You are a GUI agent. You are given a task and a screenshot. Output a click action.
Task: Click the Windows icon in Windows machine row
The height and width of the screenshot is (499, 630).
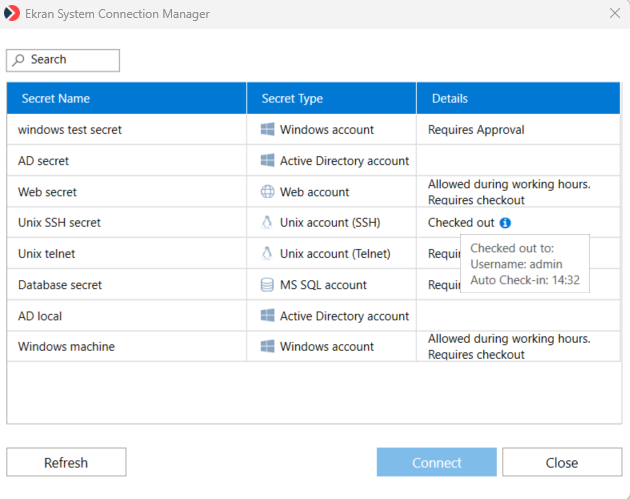pos(267,347)
